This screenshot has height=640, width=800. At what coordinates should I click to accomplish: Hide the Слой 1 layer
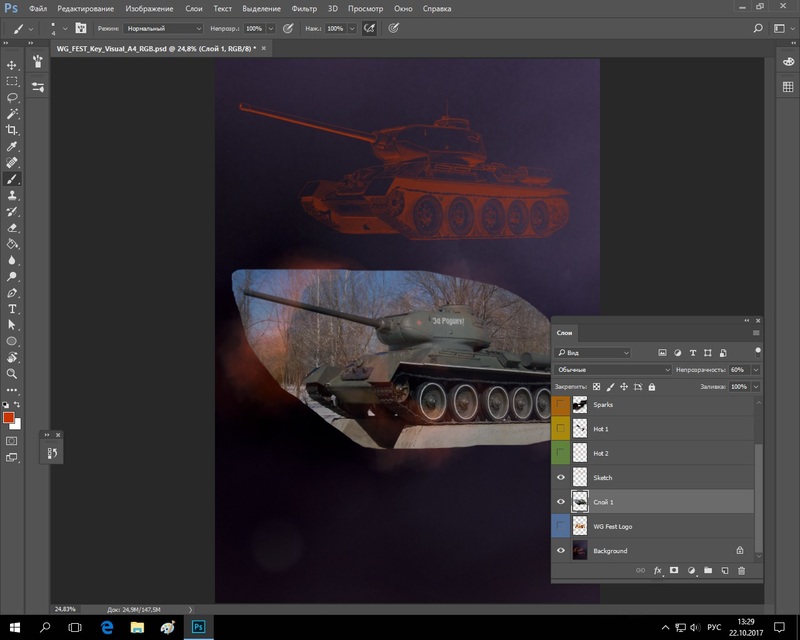coord(560,502)
